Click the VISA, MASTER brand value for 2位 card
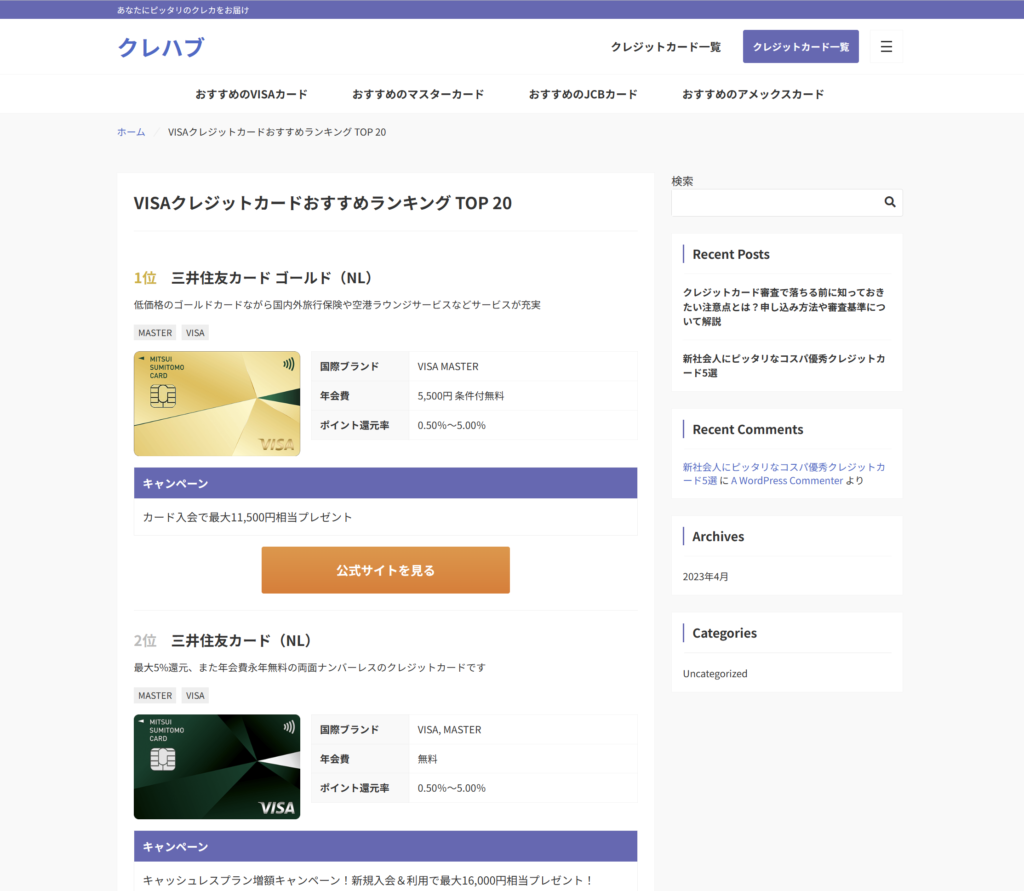Viewport: 1024px width, 891px height. (449, 730)
